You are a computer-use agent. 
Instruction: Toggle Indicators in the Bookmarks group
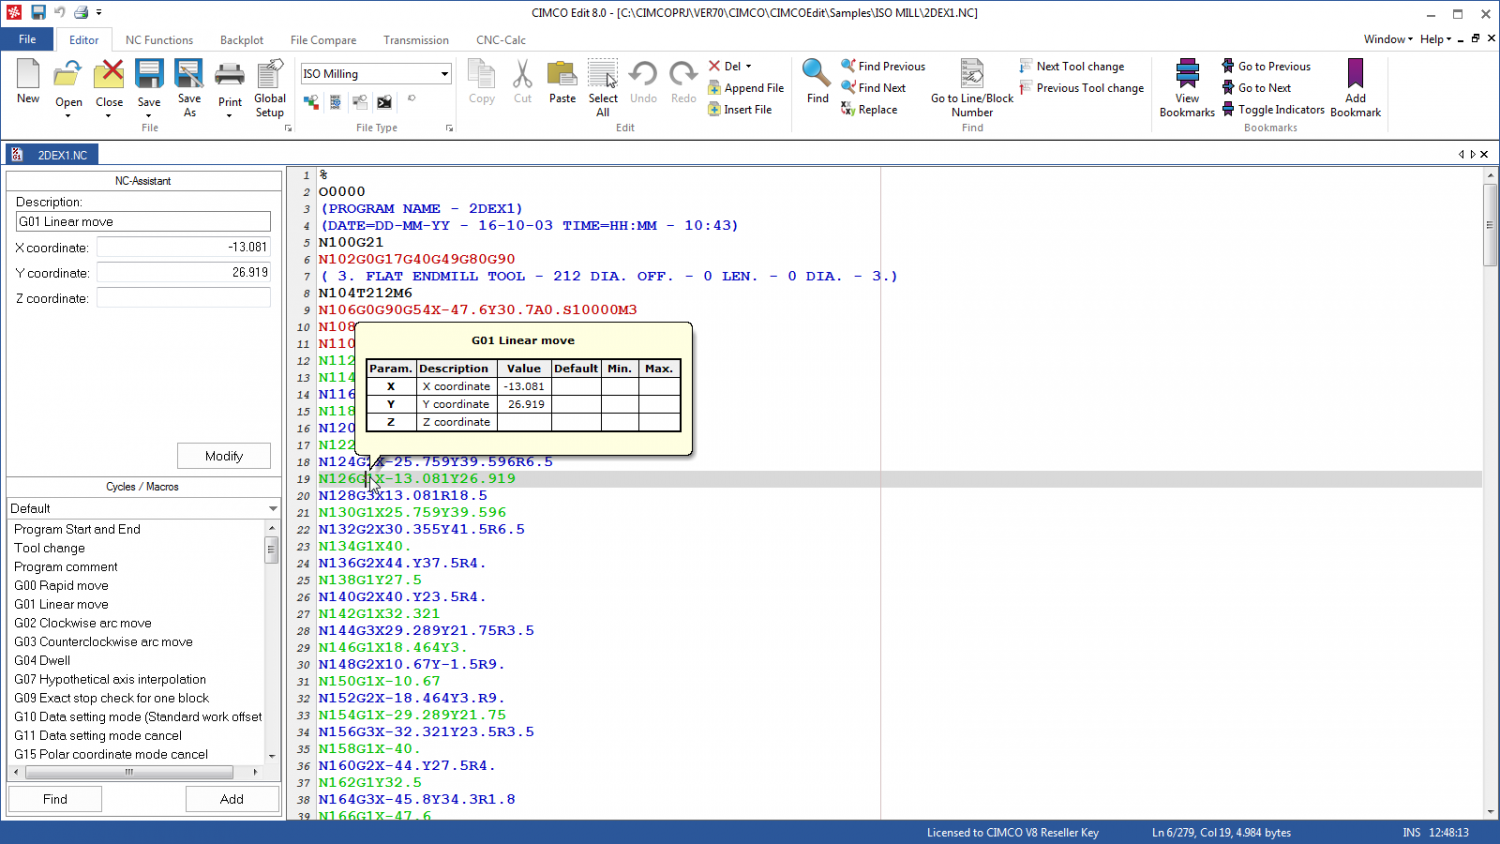pos(1273,110)
